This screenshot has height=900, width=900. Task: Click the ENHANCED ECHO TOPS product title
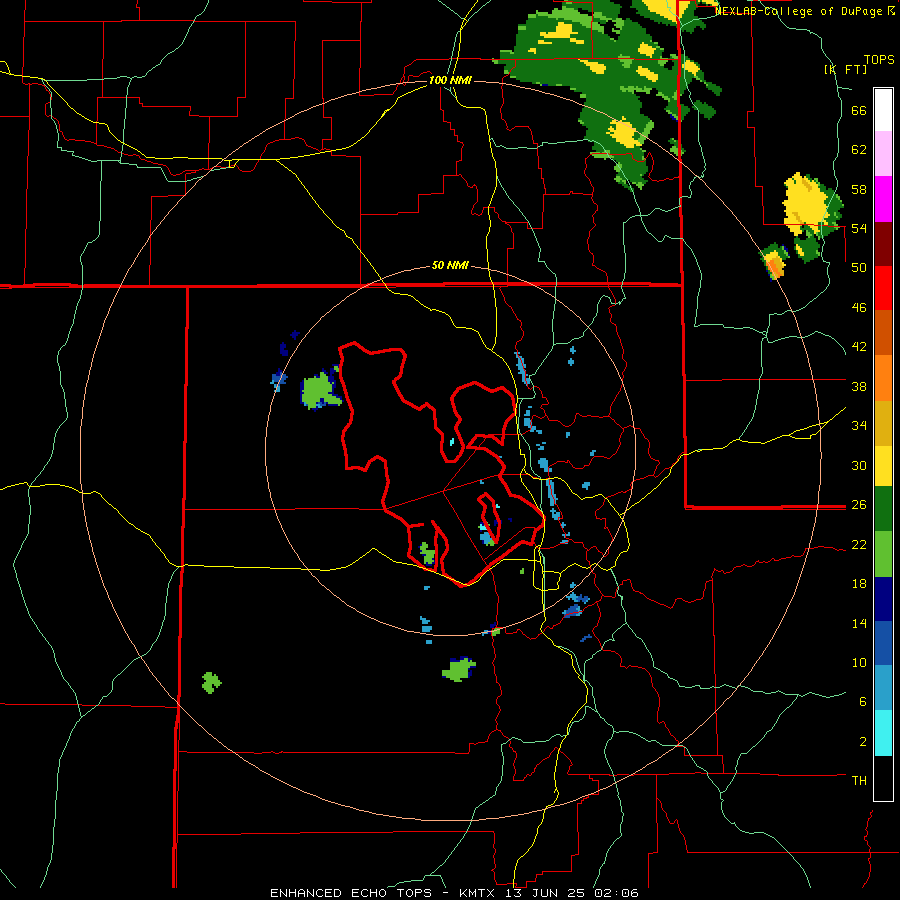351,893
